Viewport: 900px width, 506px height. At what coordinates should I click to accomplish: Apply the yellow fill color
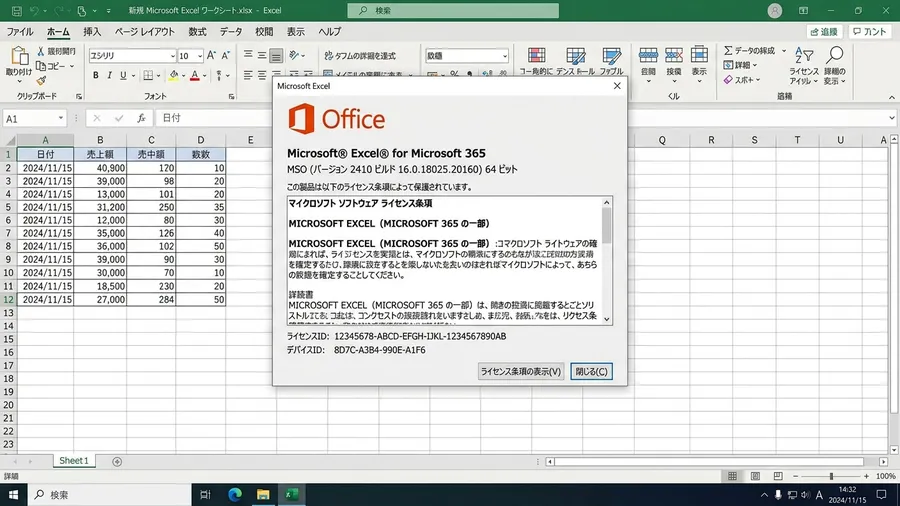[173, 75]
